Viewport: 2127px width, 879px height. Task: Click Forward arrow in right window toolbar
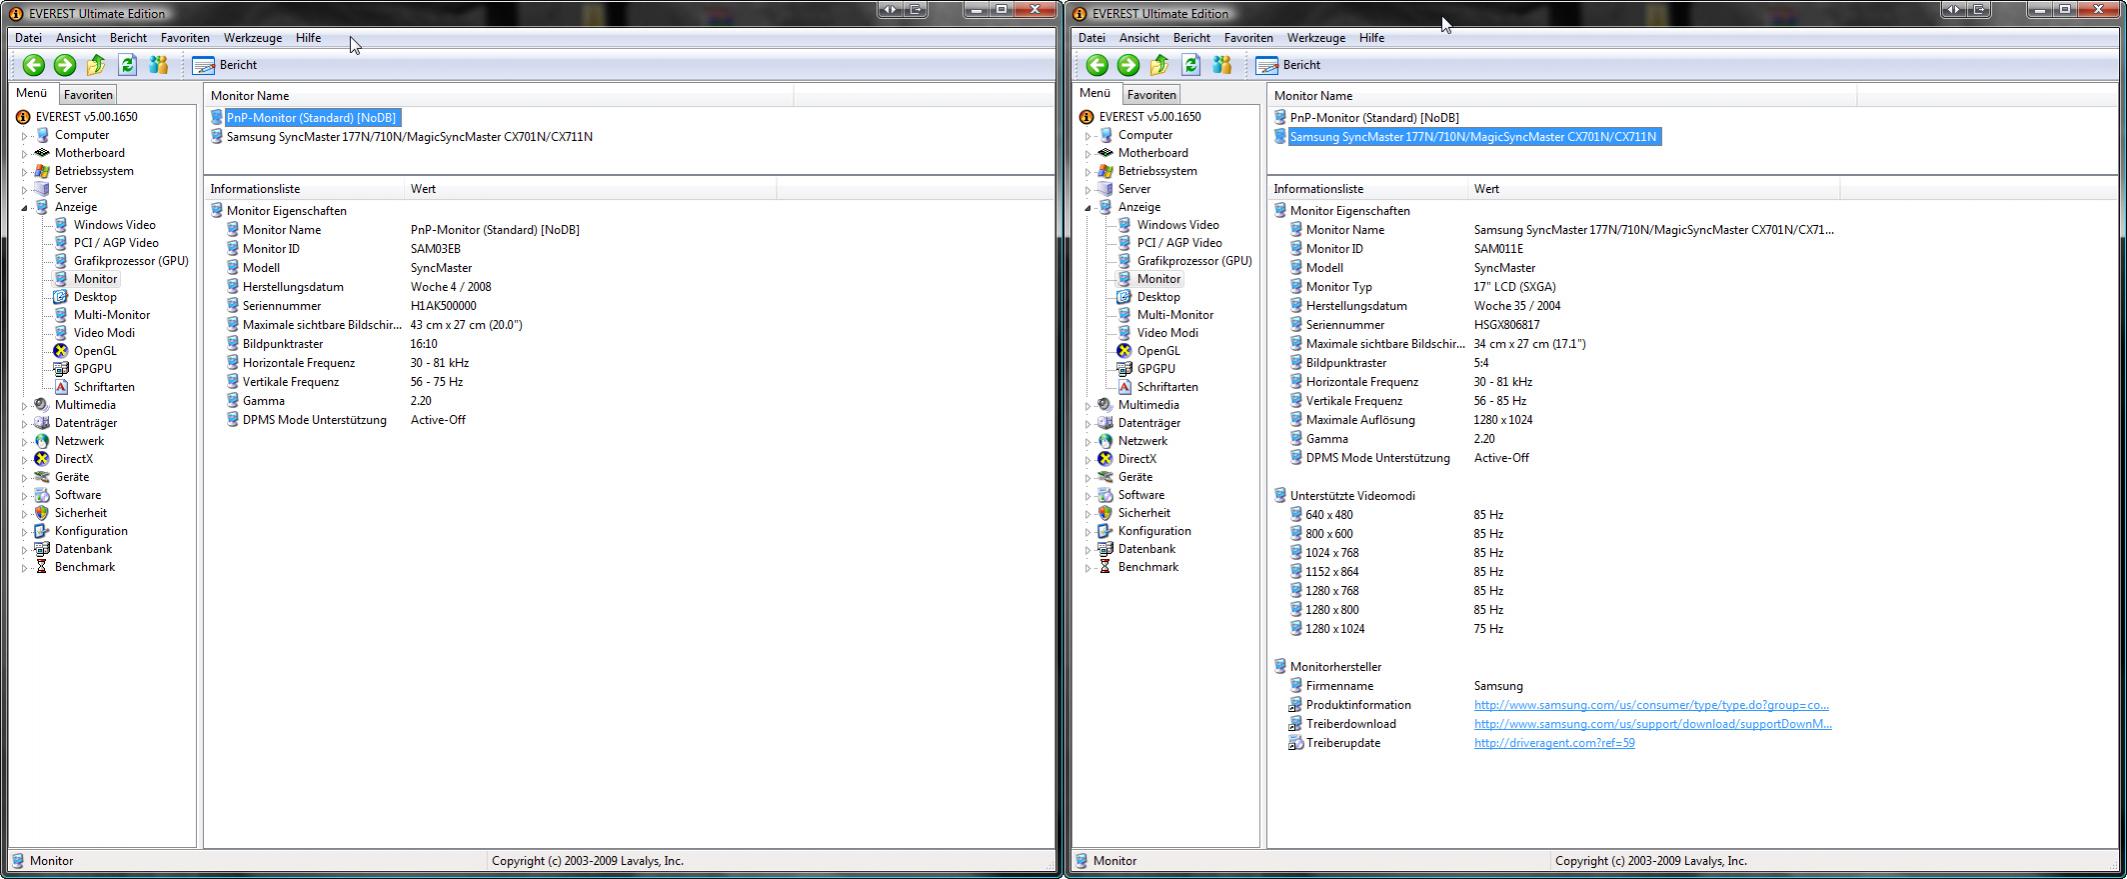click(1128, 65)
